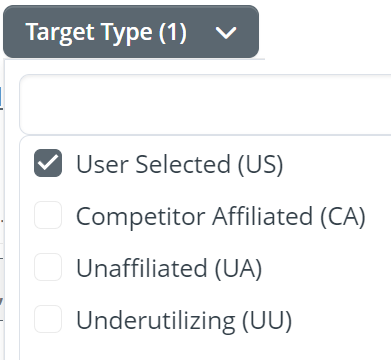Click the empty box left of Competitor Affiliated
Screen dimensions: 391x360
pos(48,215)
